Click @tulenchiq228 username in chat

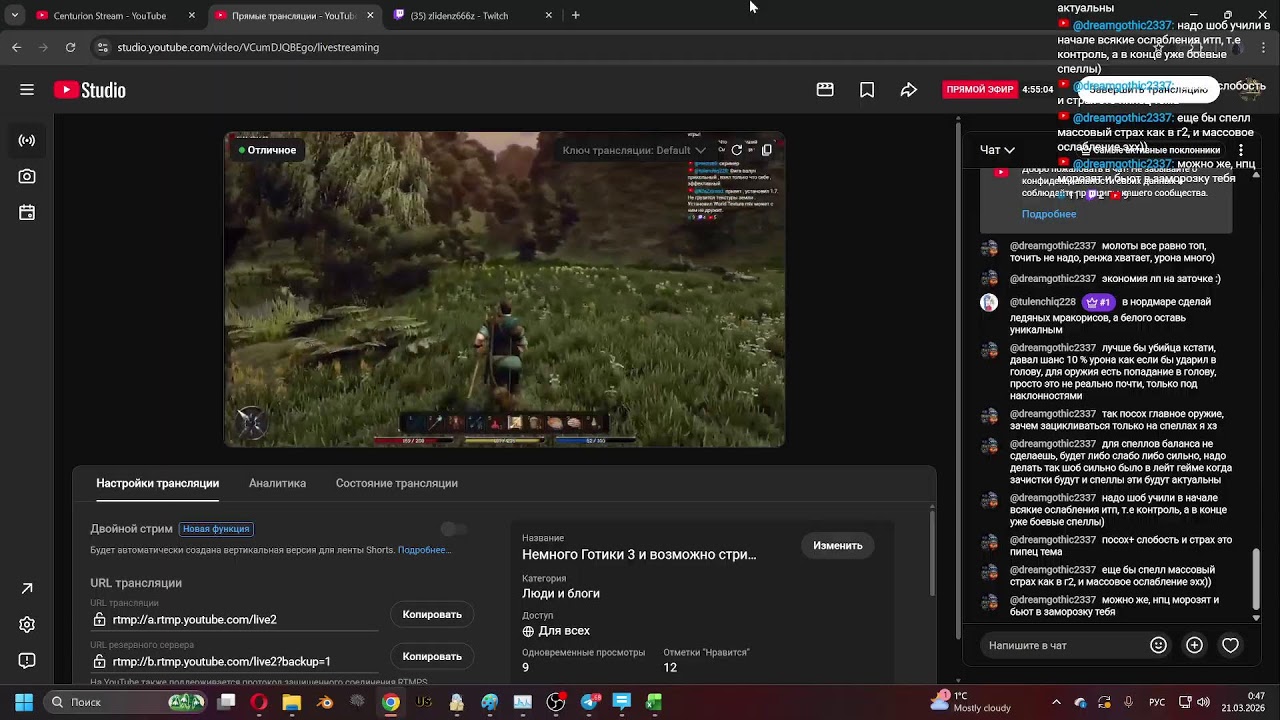click(x=1043, y=302)
